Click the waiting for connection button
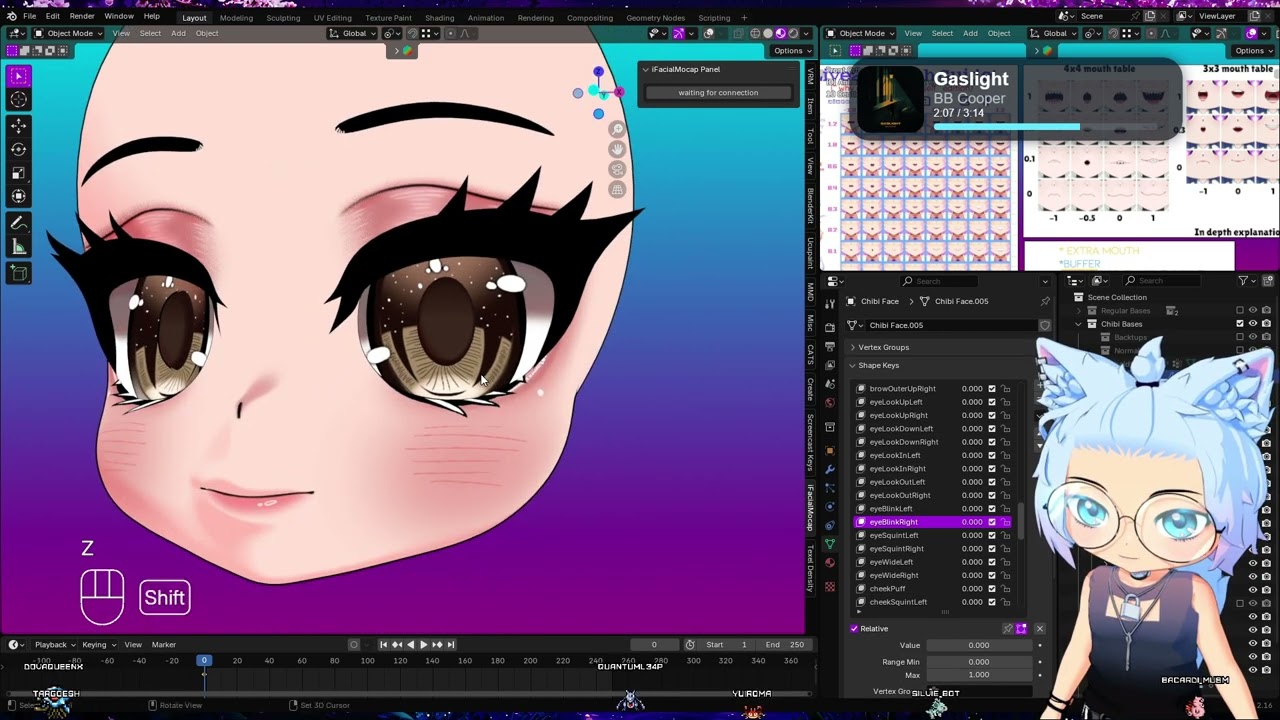Image resolution: width=1280 pixels, height=720 pixels. 718,93
